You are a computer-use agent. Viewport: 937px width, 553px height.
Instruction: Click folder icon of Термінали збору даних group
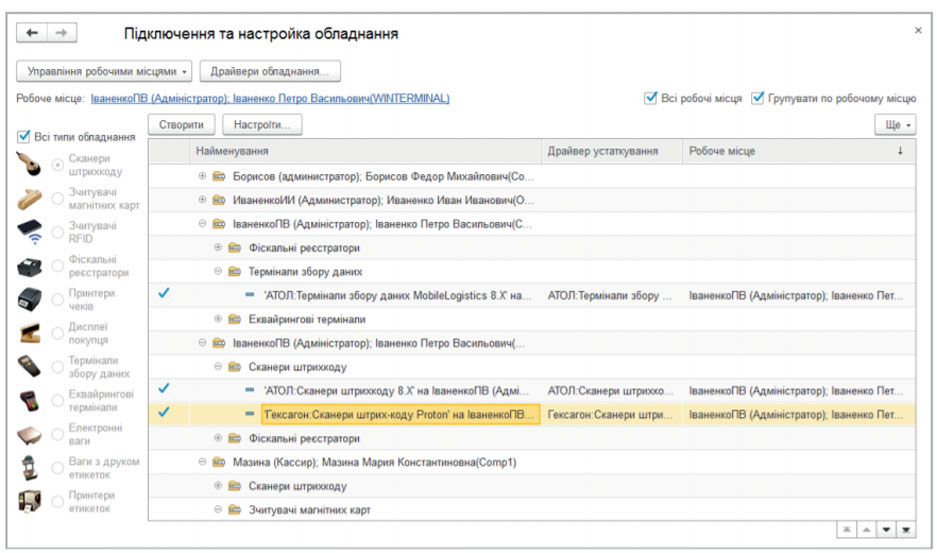click(235, 271)
